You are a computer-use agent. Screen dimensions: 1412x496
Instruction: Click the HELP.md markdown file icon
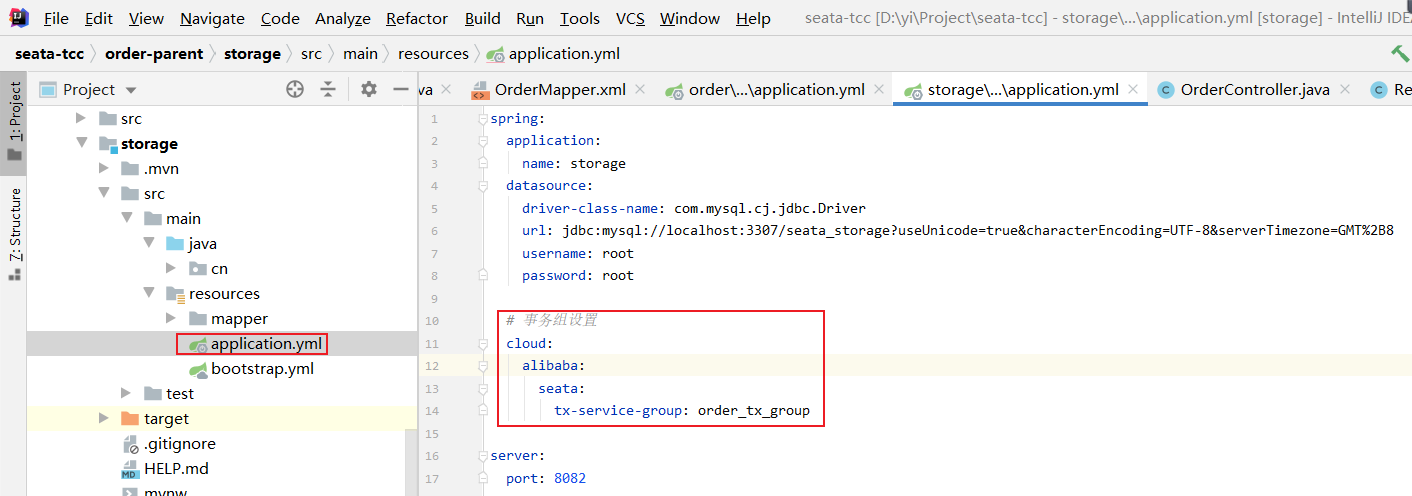click(130, 469)
